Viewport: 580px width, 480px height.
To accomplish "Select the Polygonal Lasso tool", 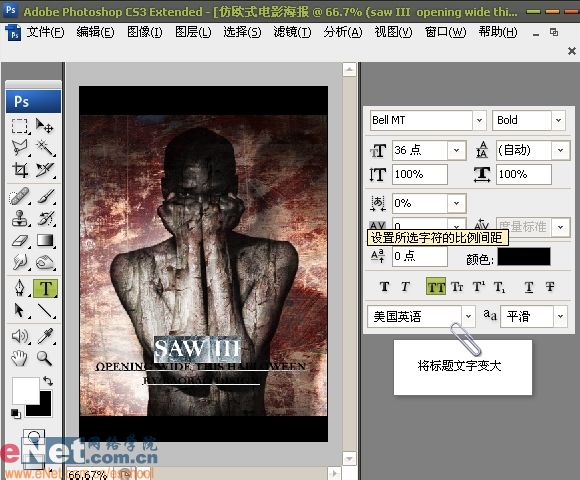I will click(20, 148).
